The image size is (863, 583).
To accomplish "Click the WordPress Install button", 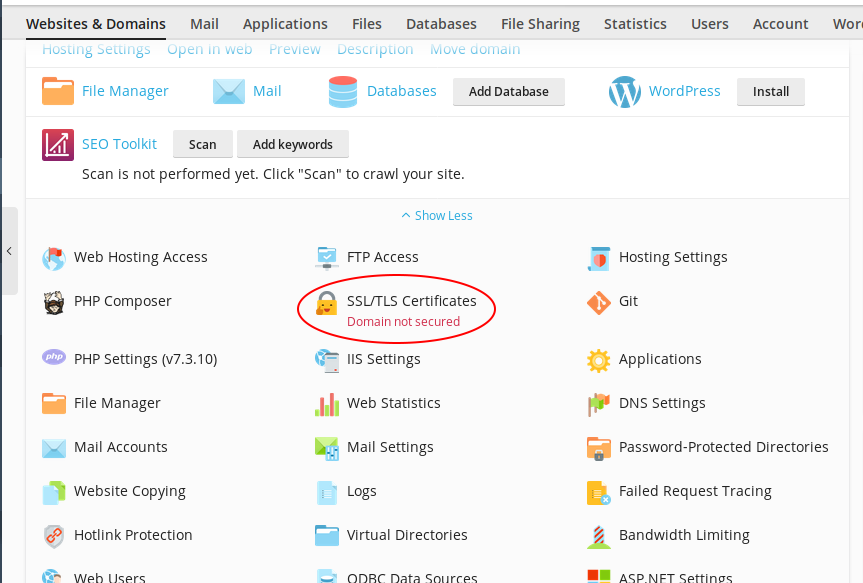I will click(x=770, y=92).
